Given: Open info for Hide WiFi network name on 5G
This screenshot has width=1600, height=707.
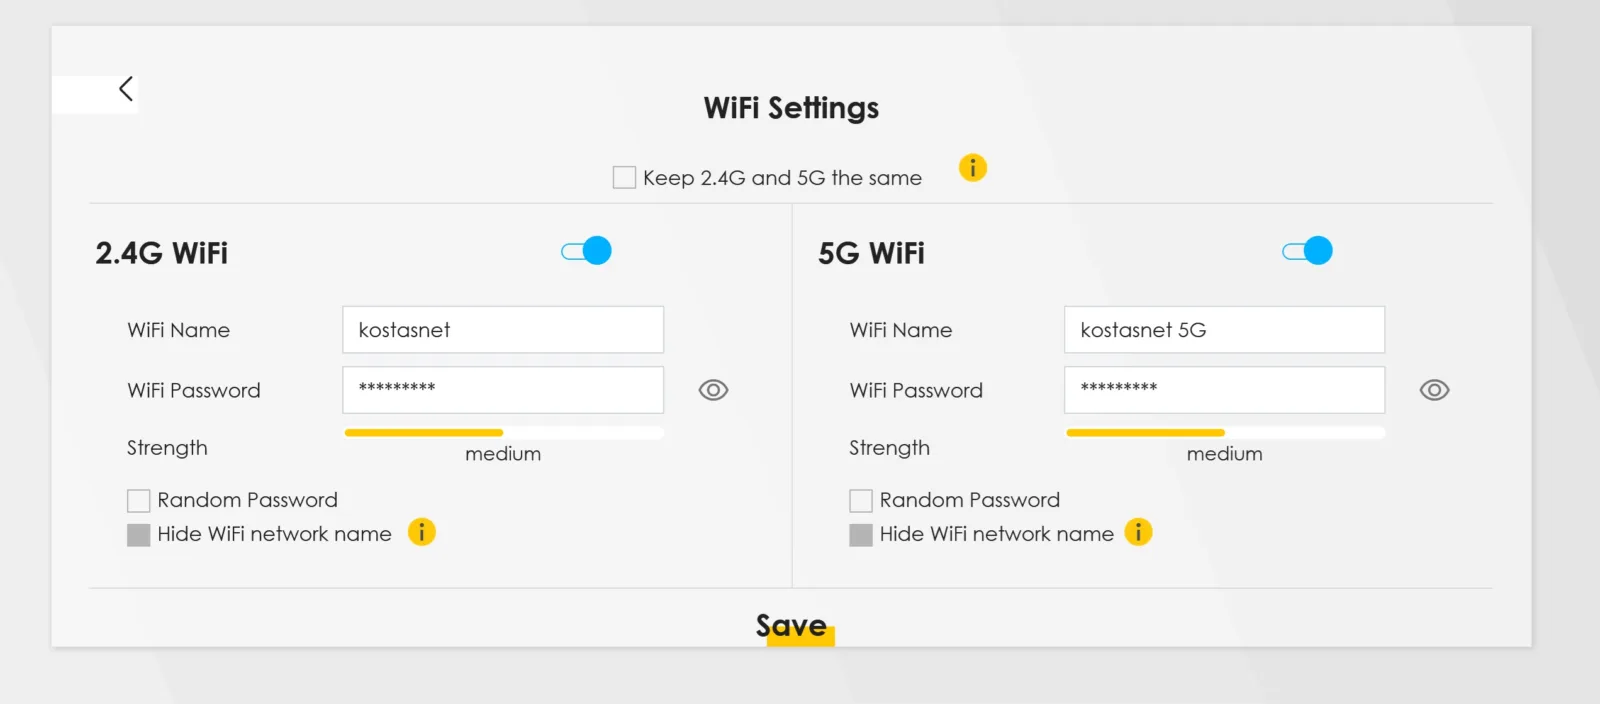Looking at the screenshot, I should [1139, 533].
